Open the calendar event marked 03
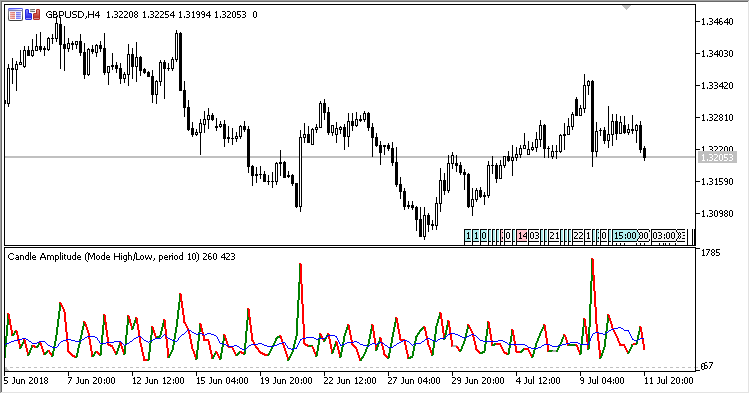The image size is (750, 394). pos(534,236)
